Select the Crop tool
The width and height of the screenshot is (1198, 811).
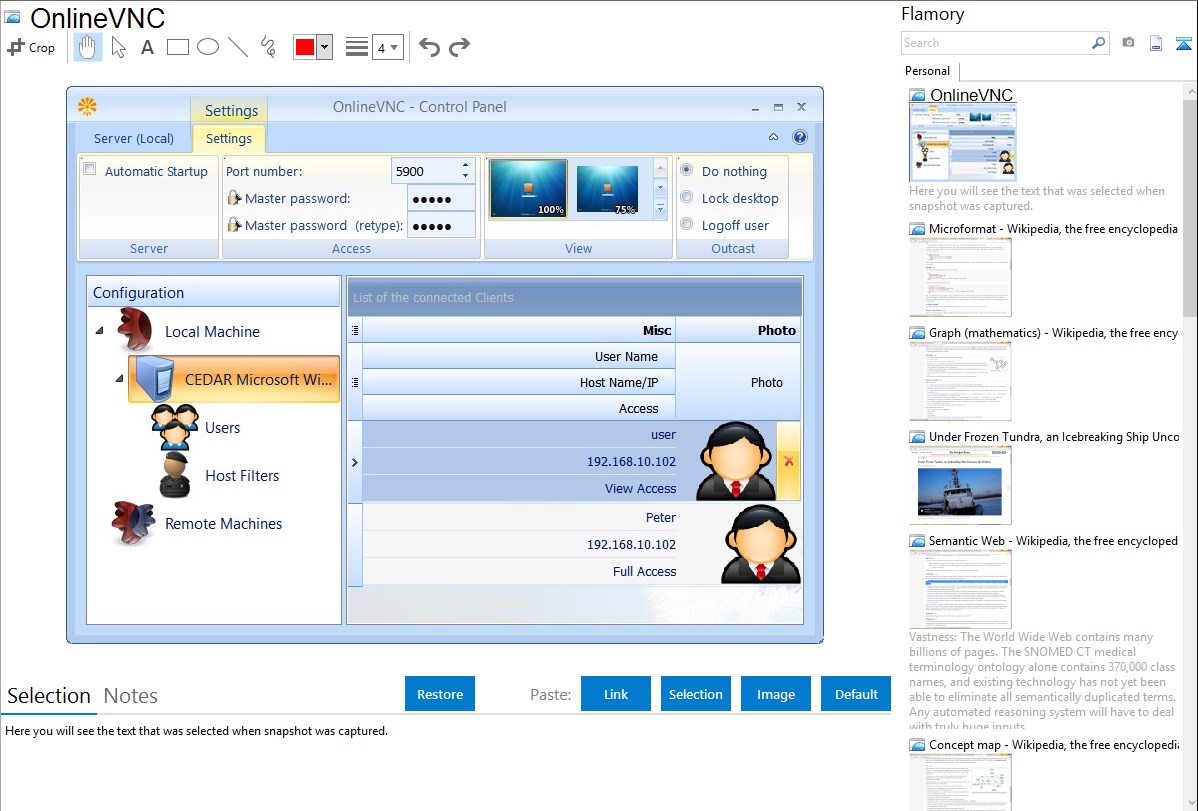click(31, 47)
